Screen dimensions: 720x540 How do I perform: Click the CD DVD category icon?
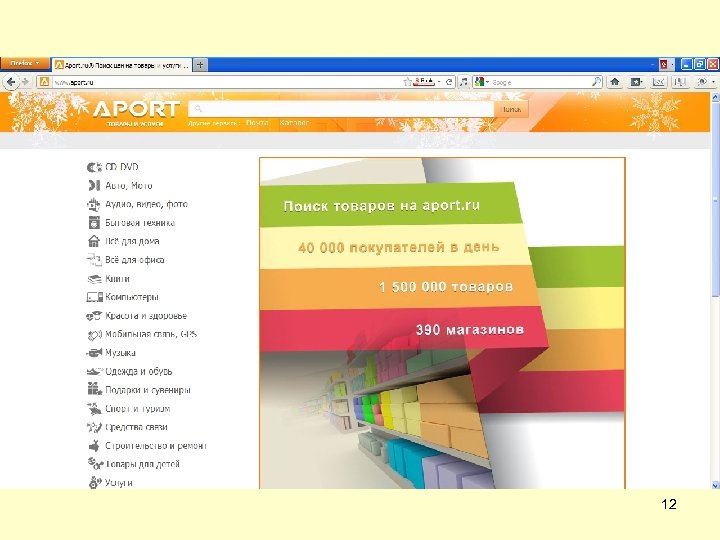[94, 167]
